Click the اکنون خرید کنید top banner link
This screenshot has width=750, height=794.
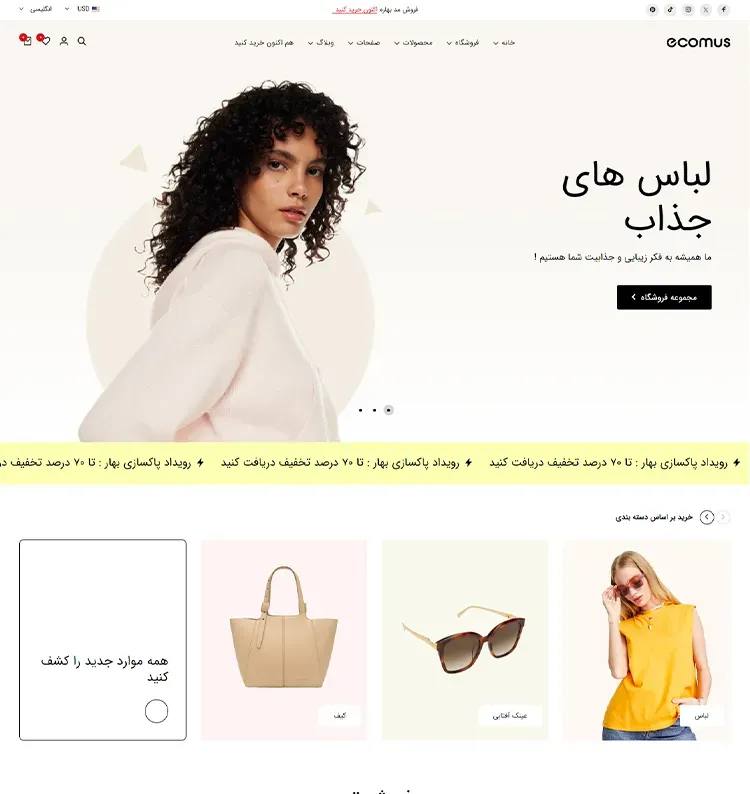(355, 10)
